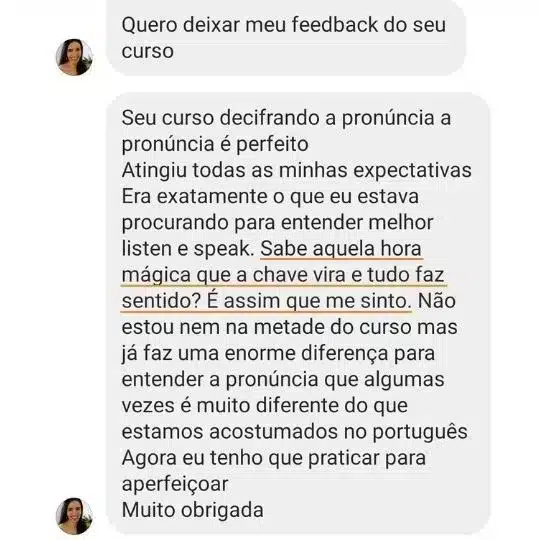Screen dimensions: 540x540
Task: Select the 'Quero deixar meu feedback' message bubble
Action: (285, 37)
